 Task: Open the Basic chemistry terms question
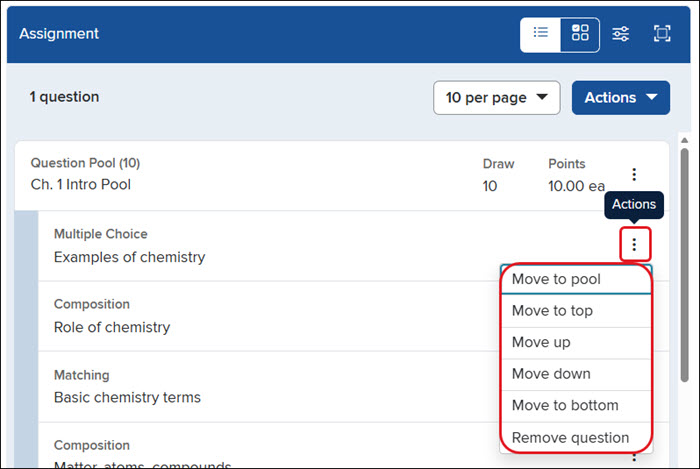(127, 398)
